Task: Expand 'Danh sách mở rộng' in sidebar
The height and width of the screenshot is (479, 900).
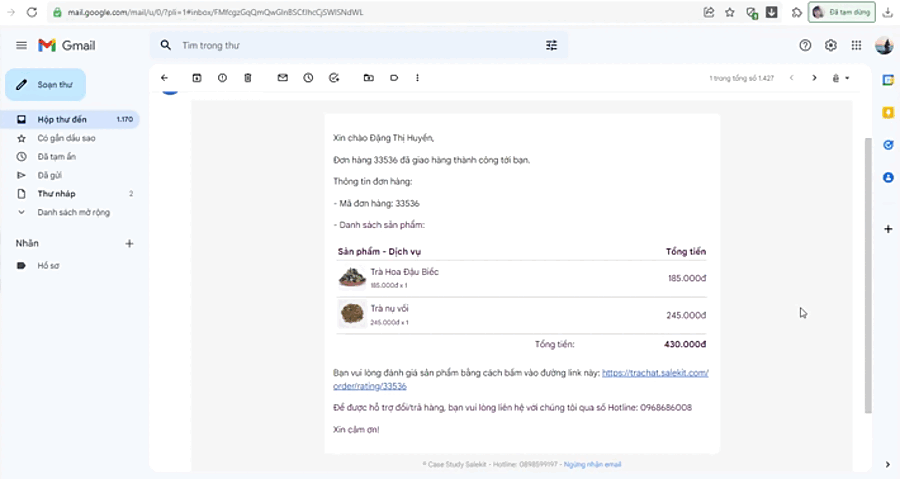Action: click(x=73, y=212)
